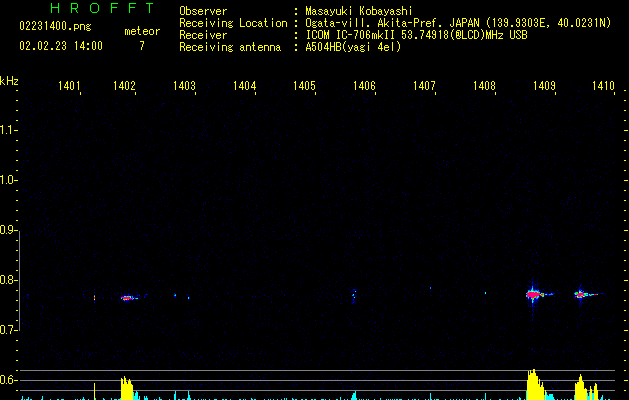Select the Ogata-vill. Akita-Pref. JAPAN location text

(x=458, y=23)
